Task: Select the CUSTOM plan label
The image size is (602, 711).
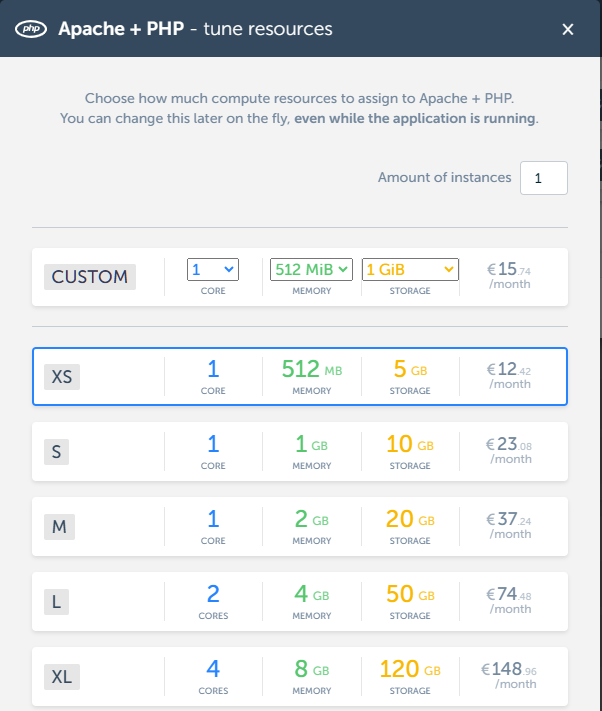Action: [x=90, y=277]
